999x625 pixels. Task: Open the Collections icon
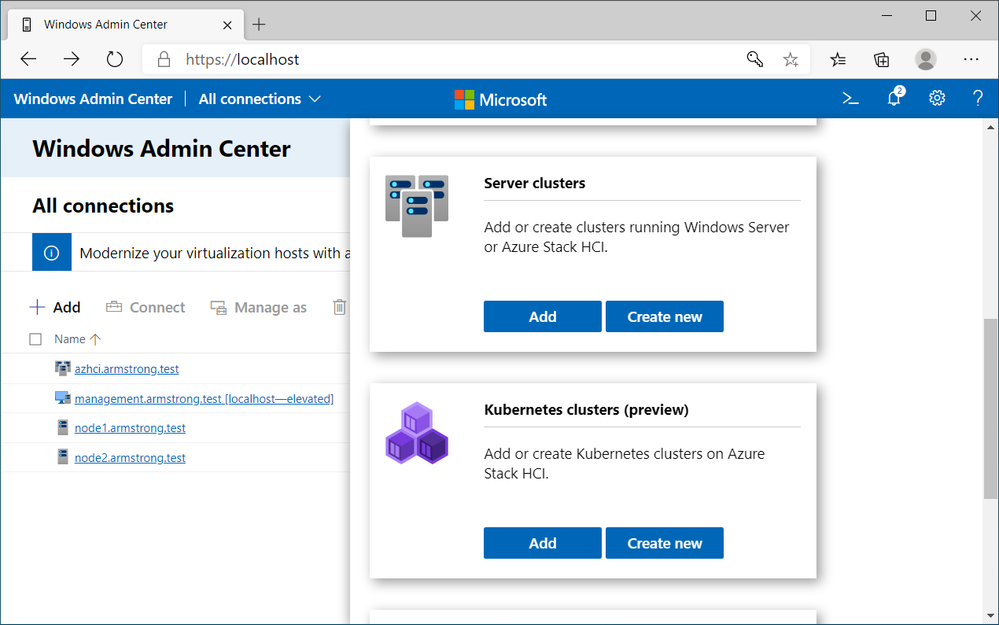[882, 60]
